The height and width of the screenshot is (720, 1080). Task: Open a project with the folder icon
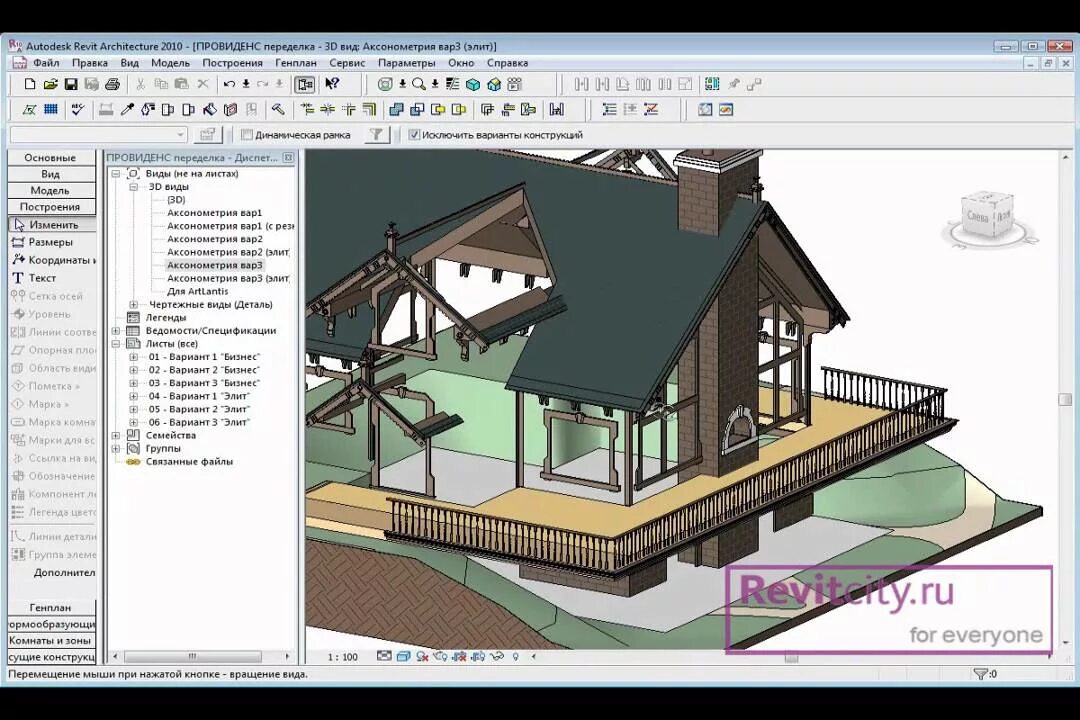pos(50,84)
